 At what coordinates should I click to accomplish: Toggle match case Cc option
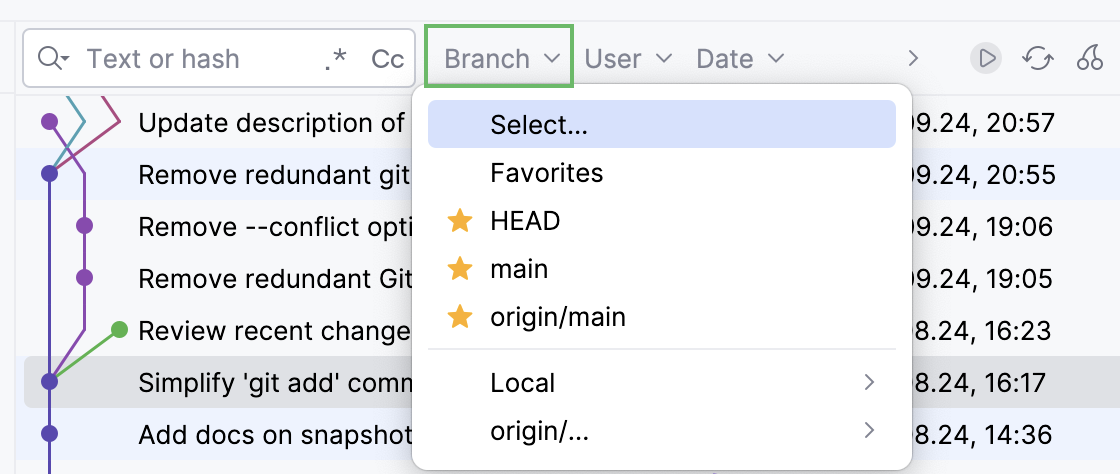point(387,59)
